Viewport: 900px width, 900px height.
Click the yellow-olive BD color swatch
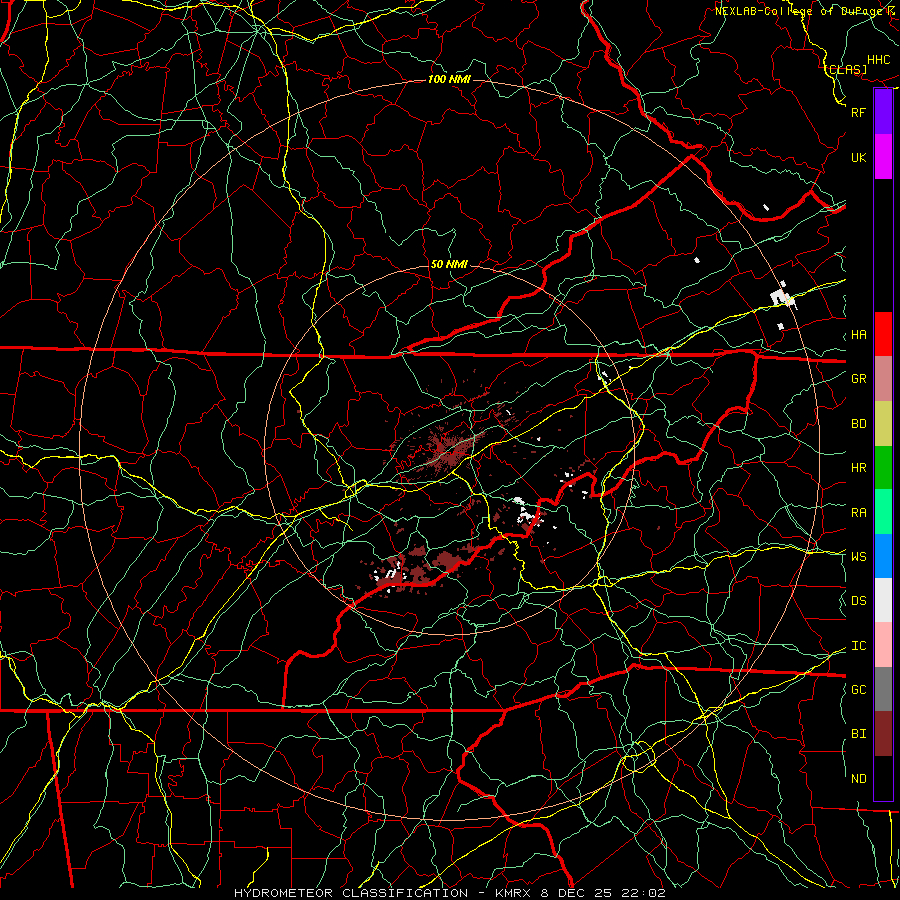coord(883,423)
